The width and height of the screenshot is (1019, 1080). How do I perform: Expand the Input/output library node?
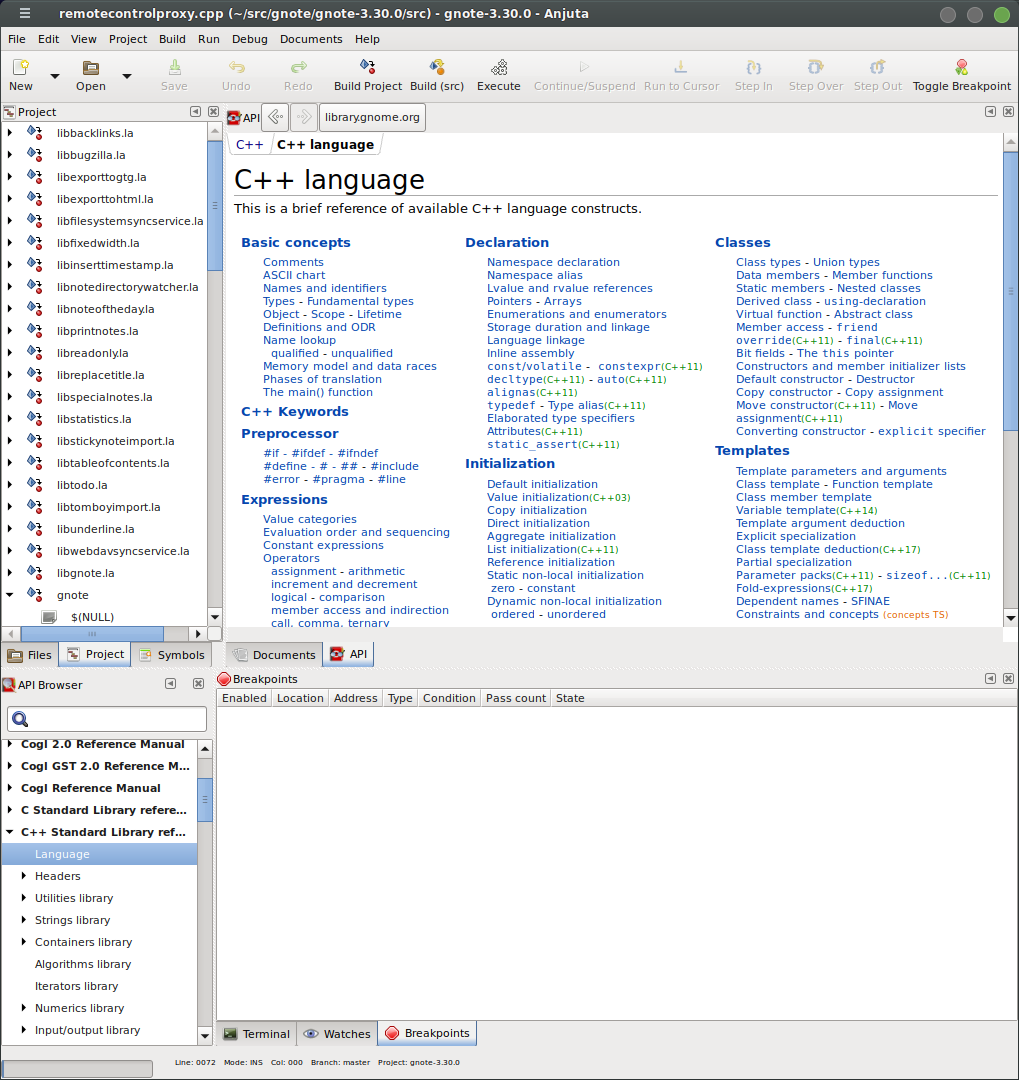coord(24,1030)
